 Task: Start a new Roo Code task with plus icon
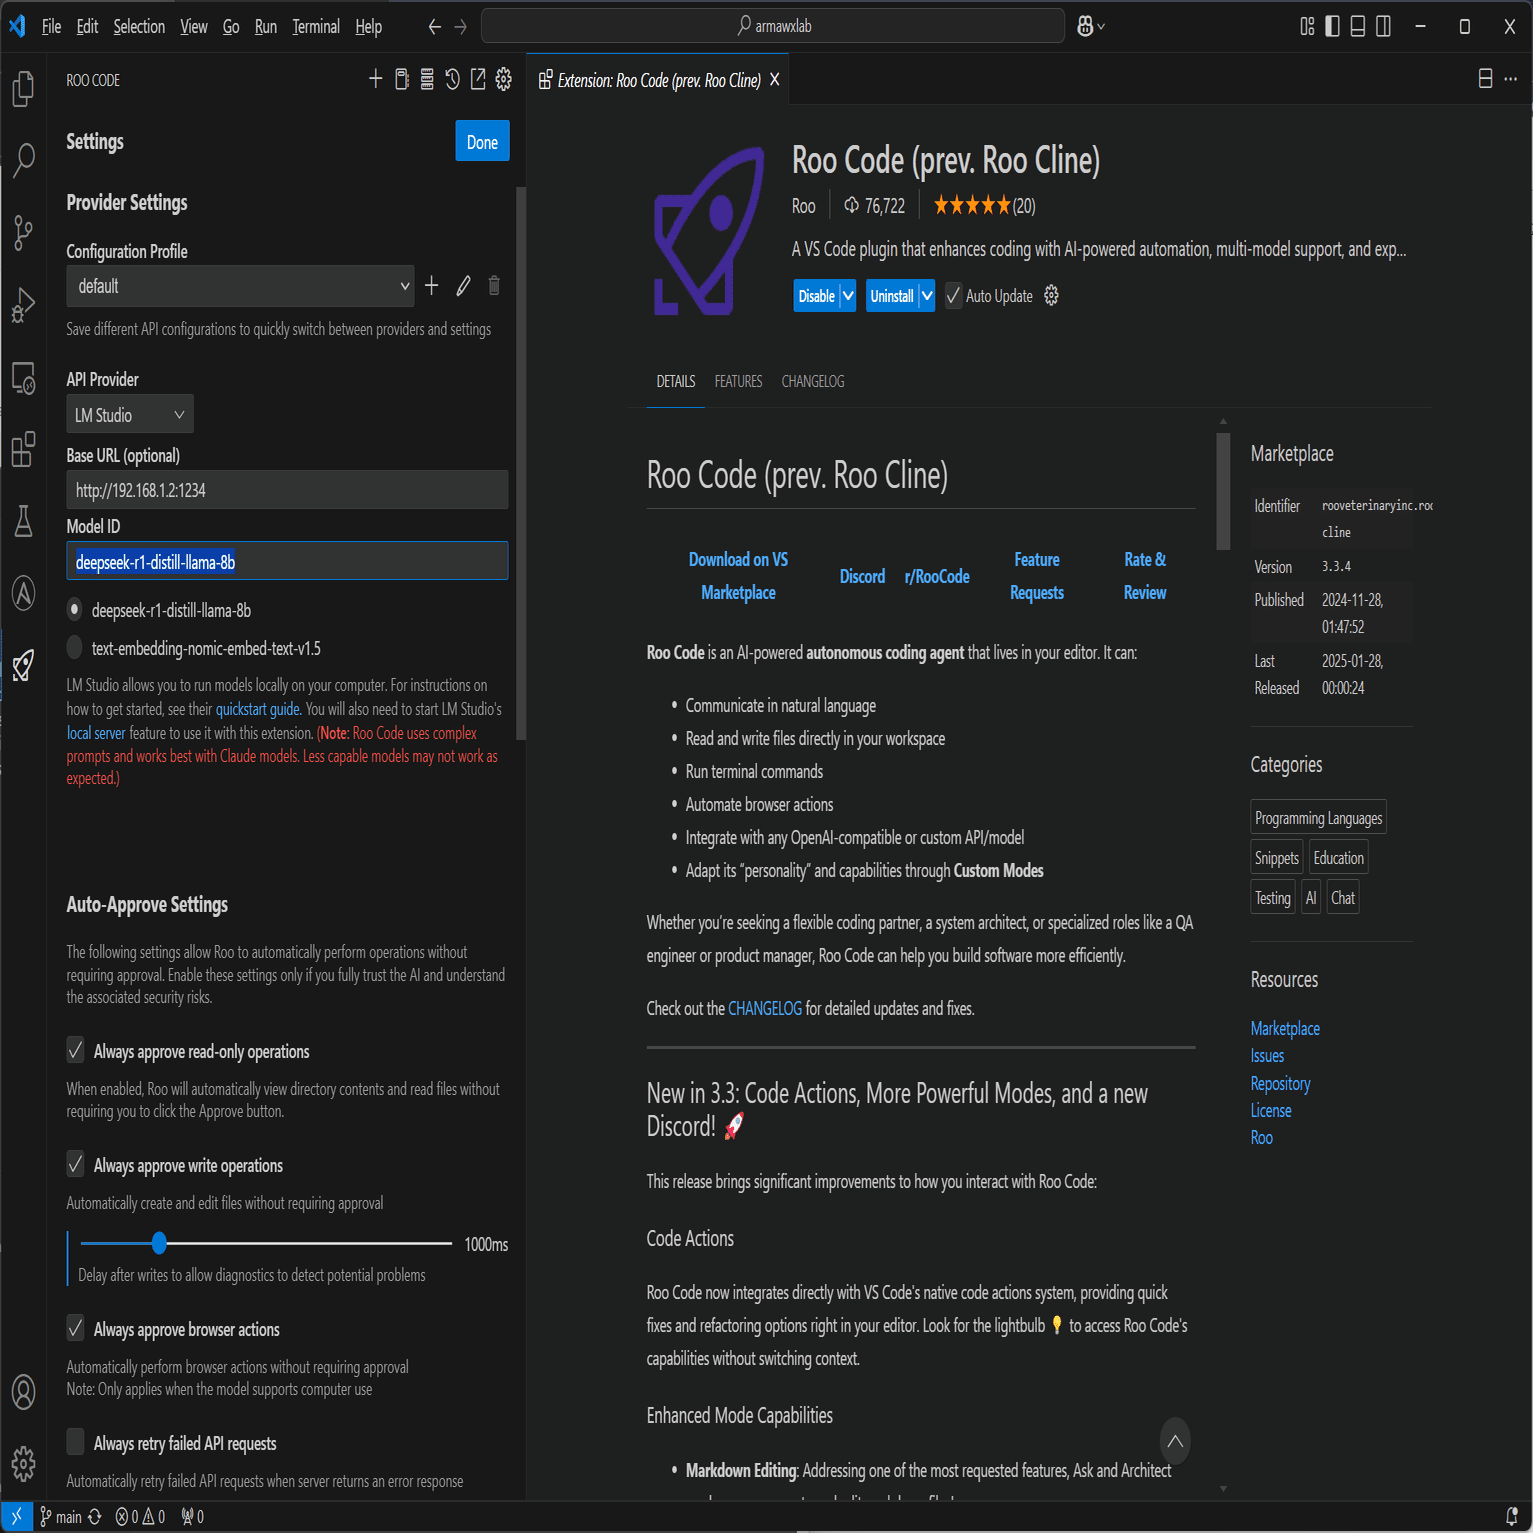point(376,79)
